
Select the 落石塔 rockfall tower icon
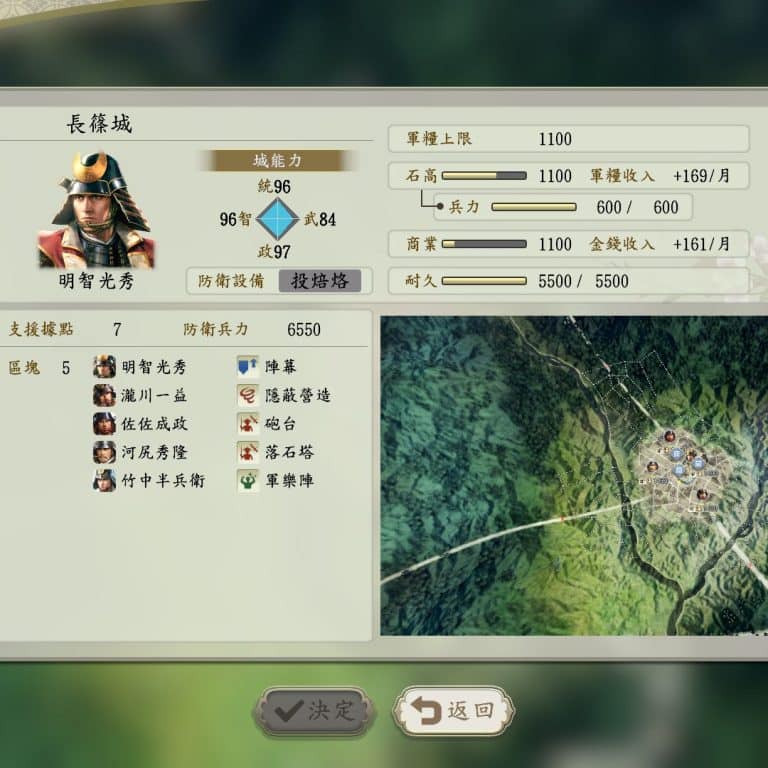[248, 452]
